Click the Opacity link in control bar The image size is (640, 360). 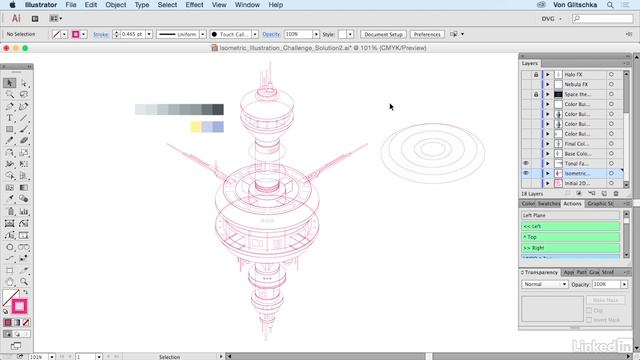(271, 34)
